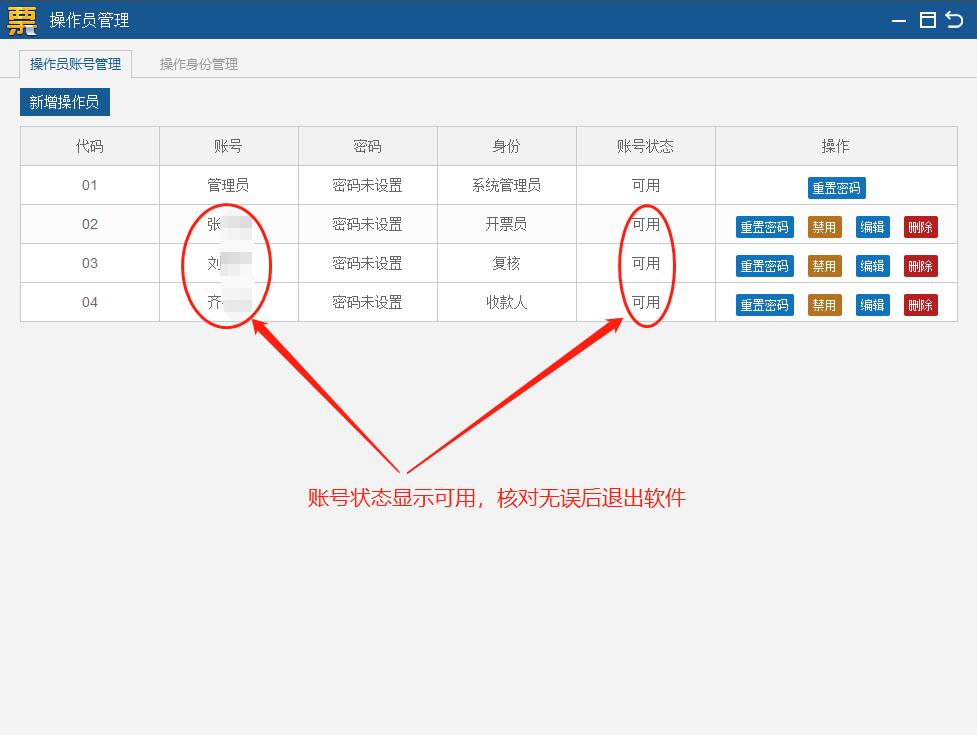This screenshot has height=735, width=977.
Task: Switch to the 操作身份管理 tab
Action: coord(197,63)
